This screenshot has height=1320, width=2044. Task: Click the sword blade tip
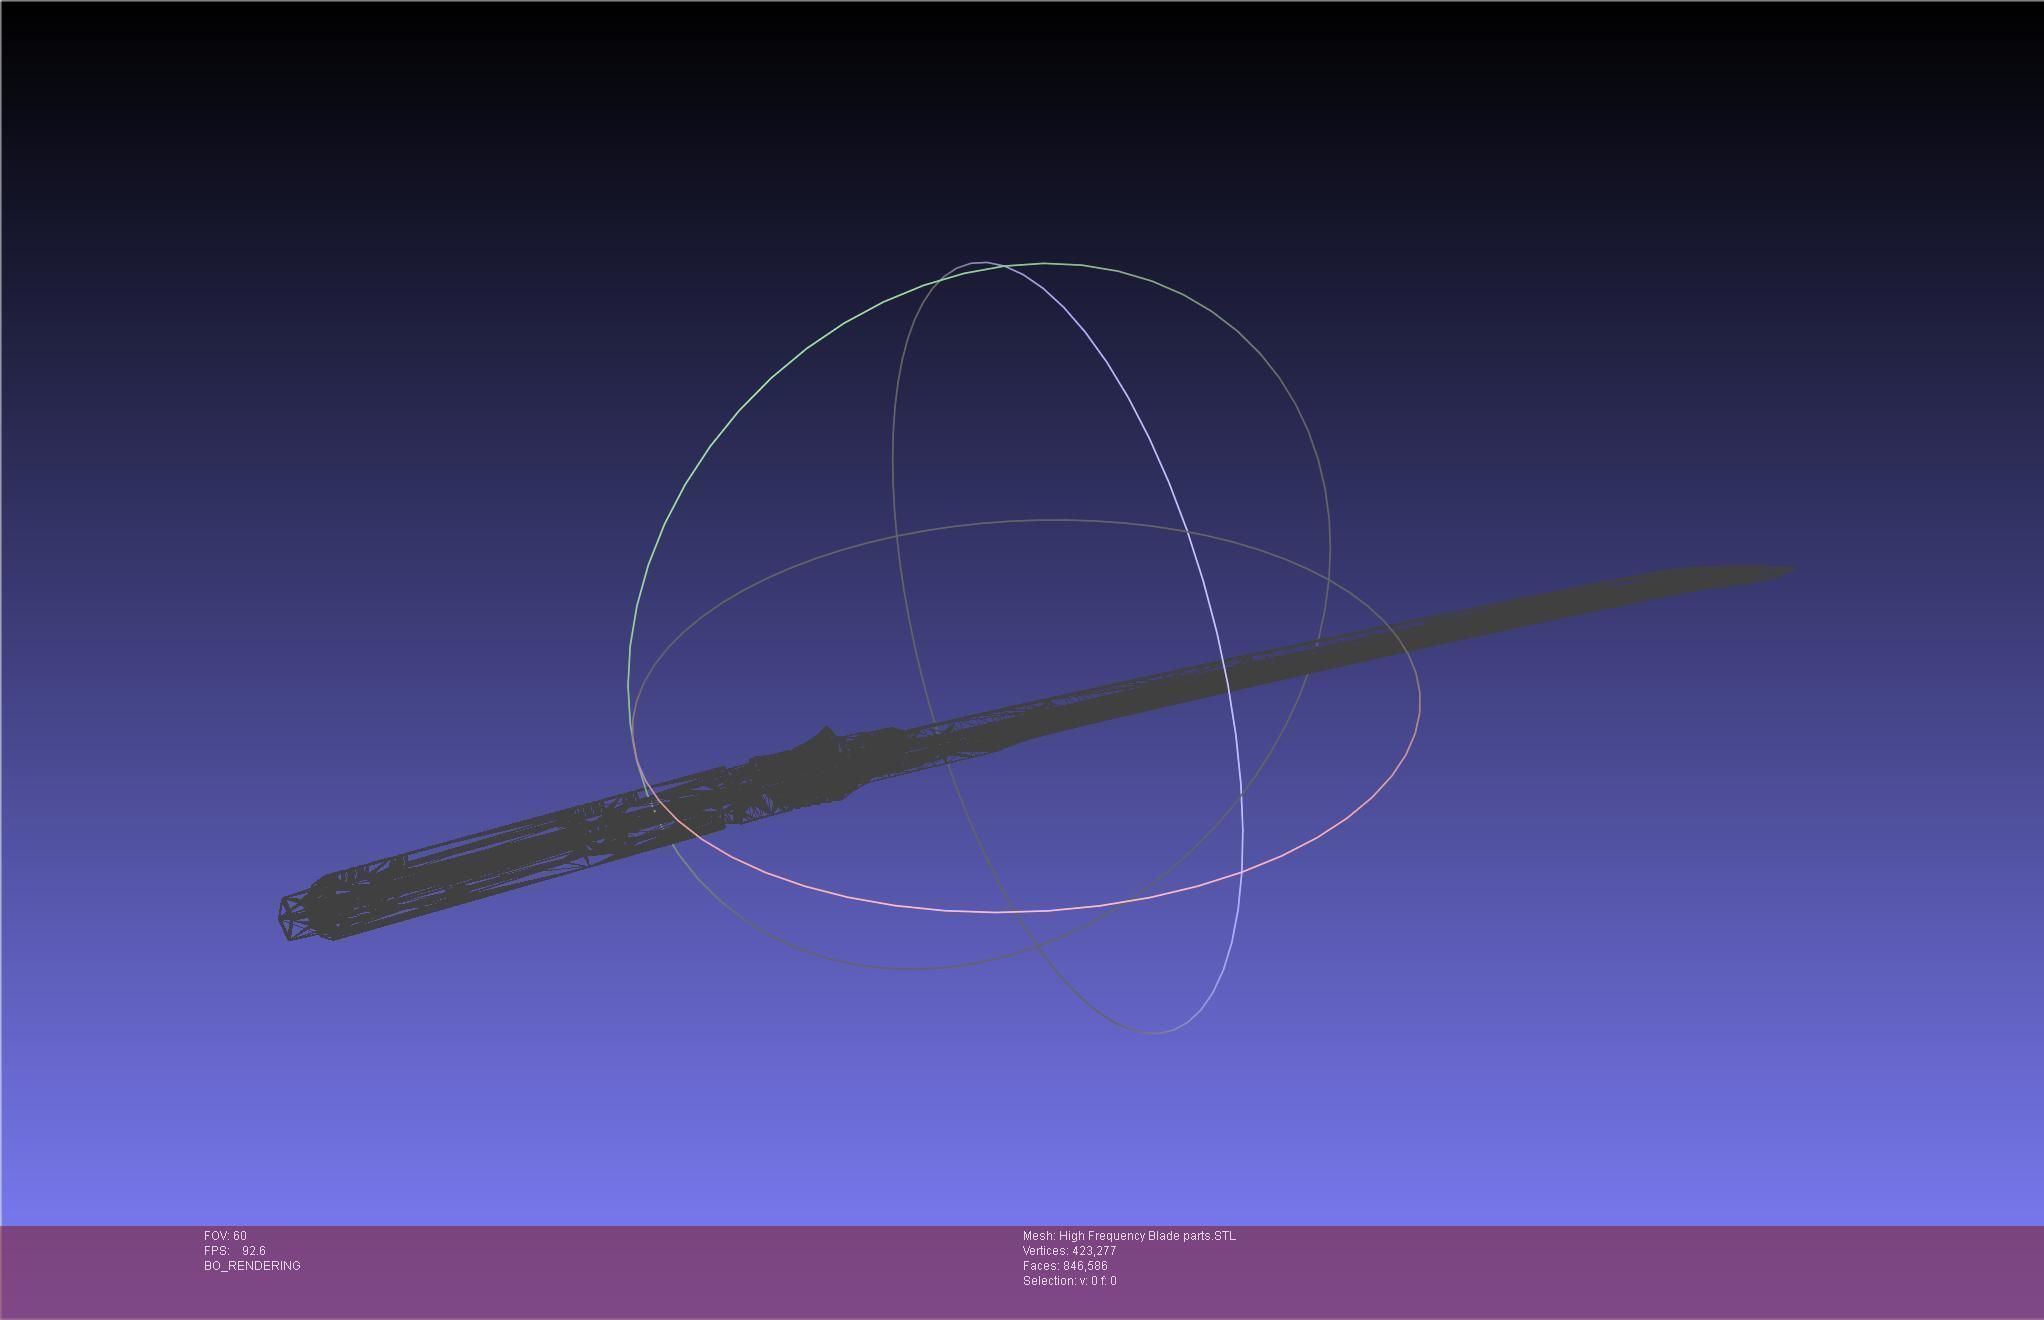[x=1778, y=571]
